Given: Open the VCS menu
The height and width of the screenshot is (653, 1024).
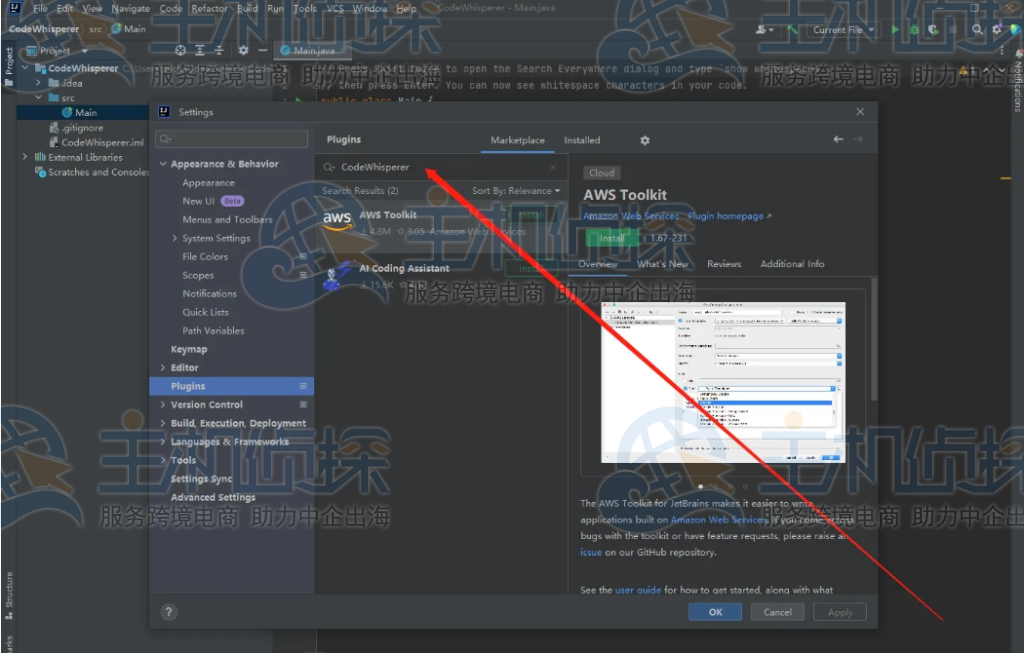Looking at the screenshot, I should point(335,8).
